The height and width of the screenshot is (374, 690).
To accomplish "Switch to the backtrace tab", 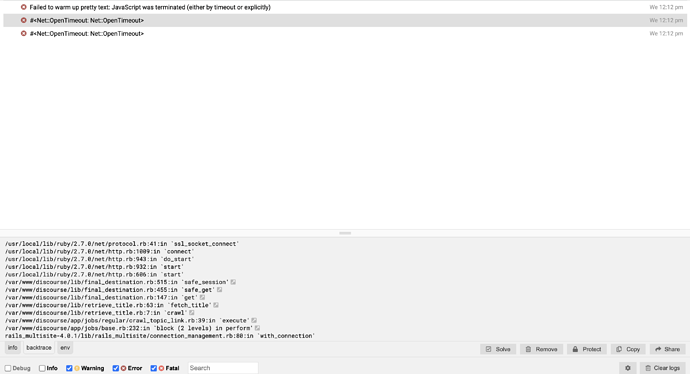I will pyautogui.click(x=39, y=348).
